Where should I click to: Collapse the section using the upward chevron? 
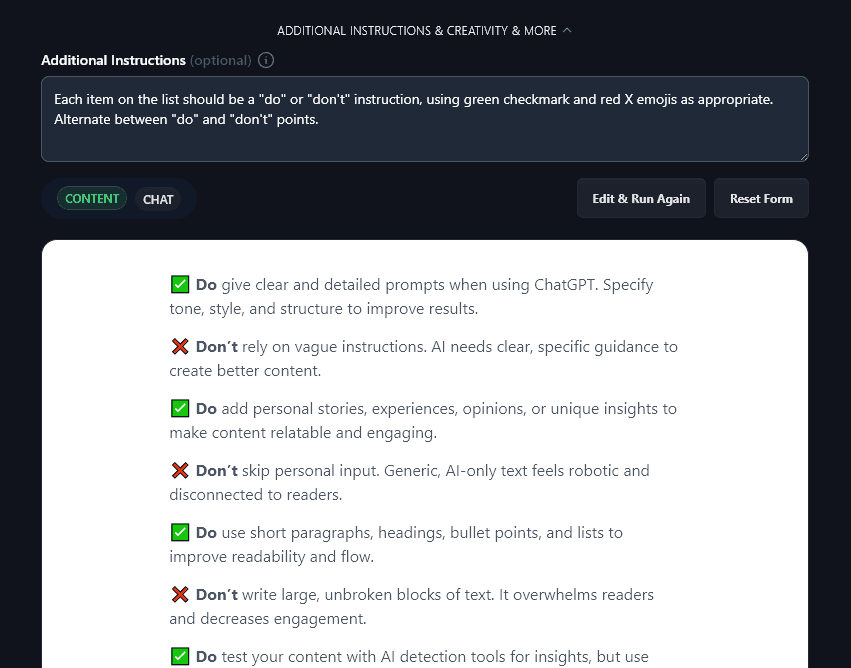(567, 30)
